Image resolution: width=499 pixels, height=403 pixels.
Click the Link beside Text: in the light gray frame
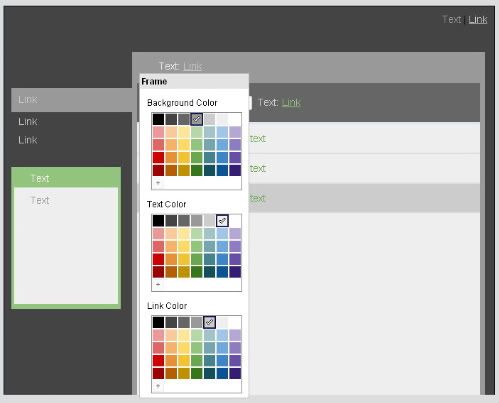tap(192, 66)
